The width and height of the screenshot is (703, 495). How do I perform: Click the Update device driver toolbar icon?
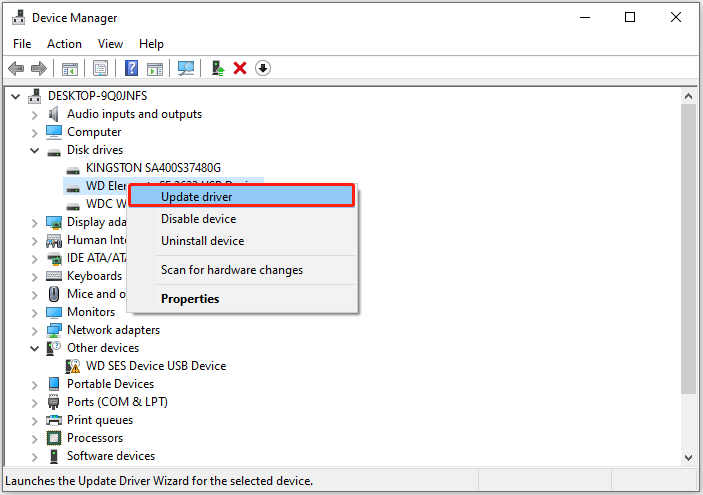(x=218, y=69)
